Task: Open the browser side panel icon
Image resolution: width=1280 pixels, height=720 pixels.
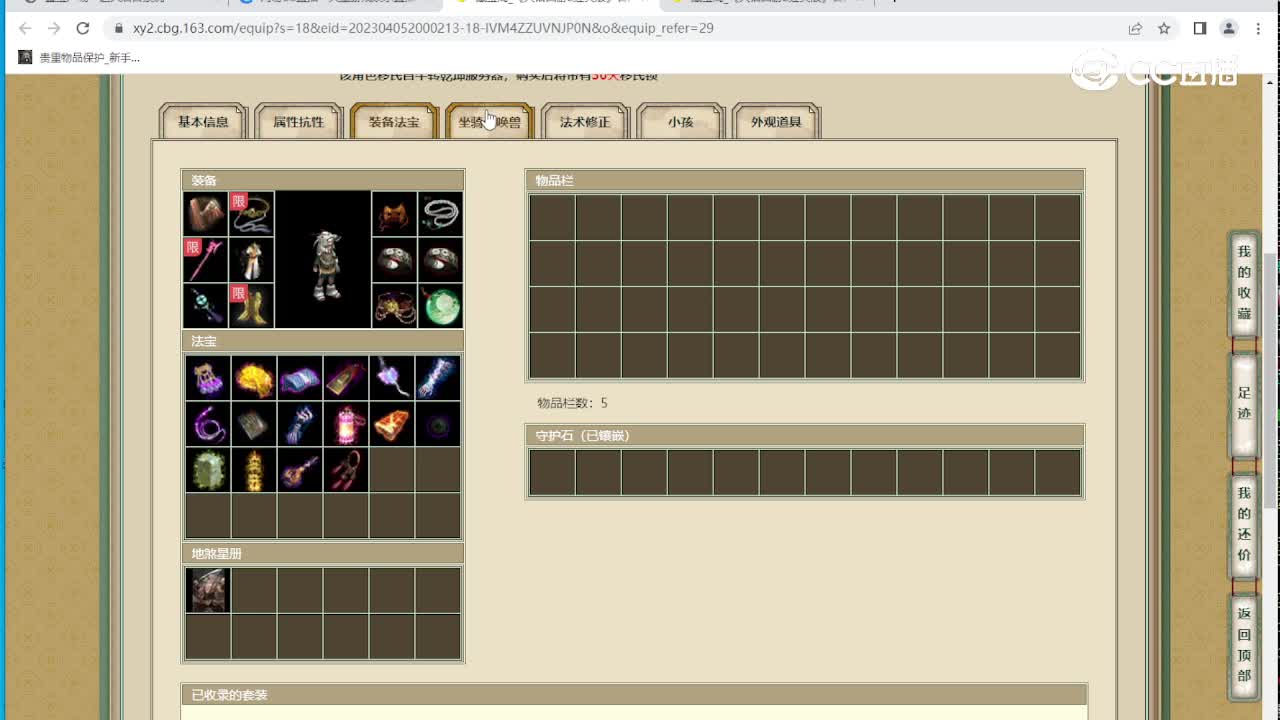Action: [x=1200, y=28]
